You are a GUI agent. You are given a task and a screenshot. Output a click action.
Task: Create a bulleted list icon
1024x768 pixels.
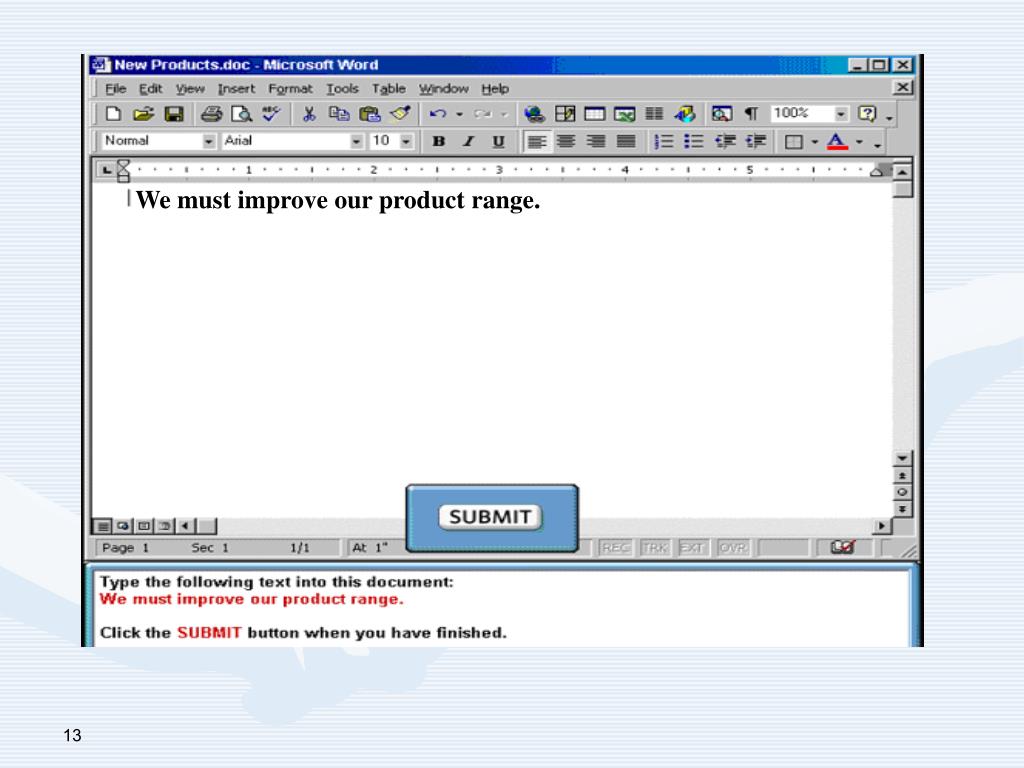point(694,142)
